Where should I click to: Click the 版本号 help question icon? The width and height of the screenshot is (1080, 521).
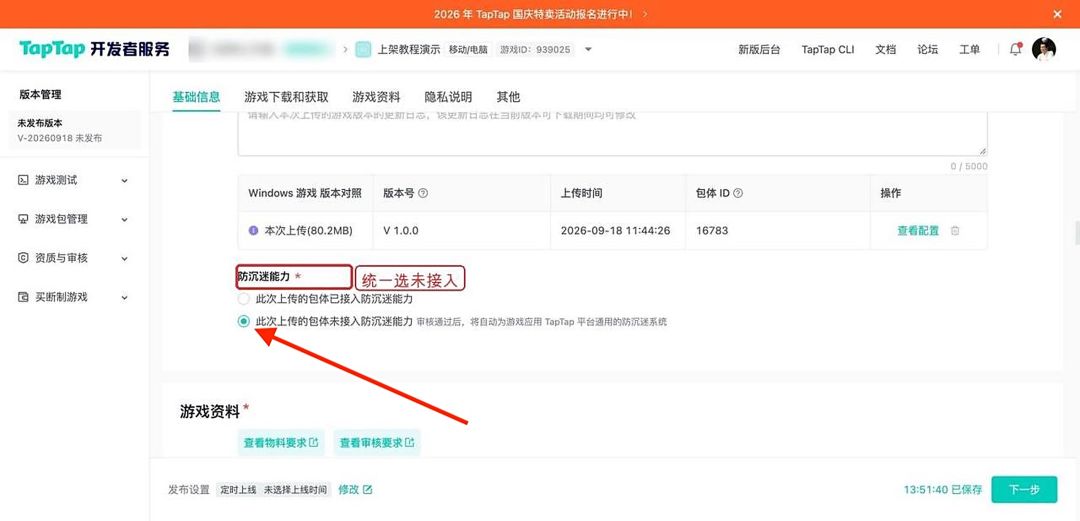[x=424, y=194]
